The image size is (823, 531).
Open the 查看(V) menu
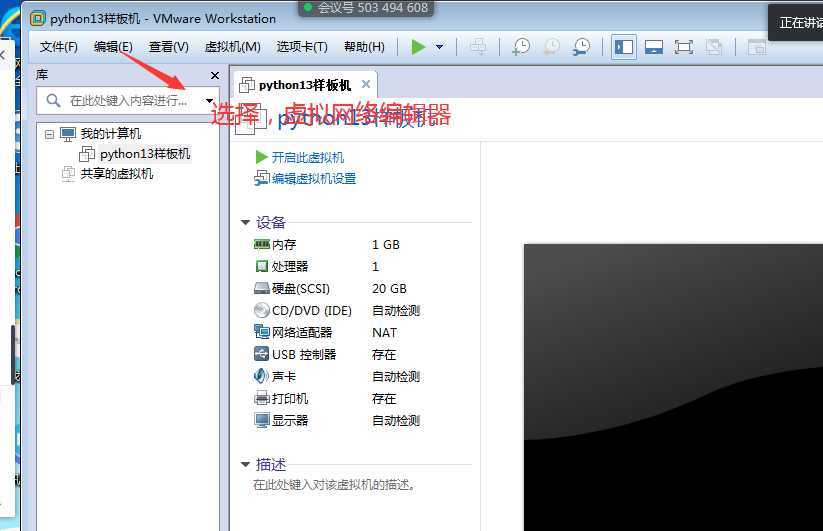click(x=168, y=47)
